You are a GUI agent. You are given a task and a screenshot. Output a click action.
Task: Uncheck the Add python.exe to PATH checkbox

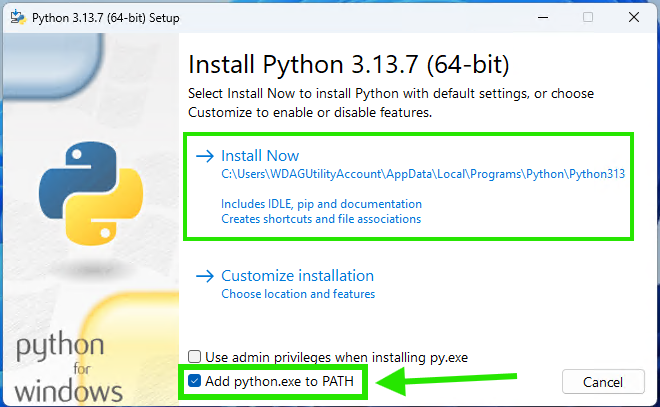pyautogui.click(x=195, y=381)
